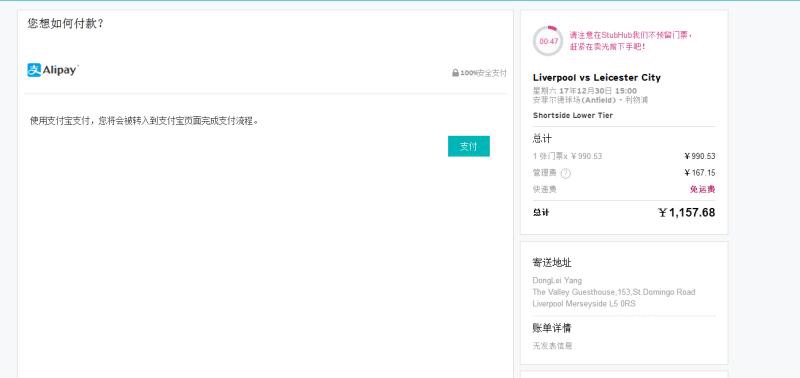Image resolution: width=800 pixels, height=378 pixels.
Task: Open the 管理费 question mark help icon
Action: 565,173
